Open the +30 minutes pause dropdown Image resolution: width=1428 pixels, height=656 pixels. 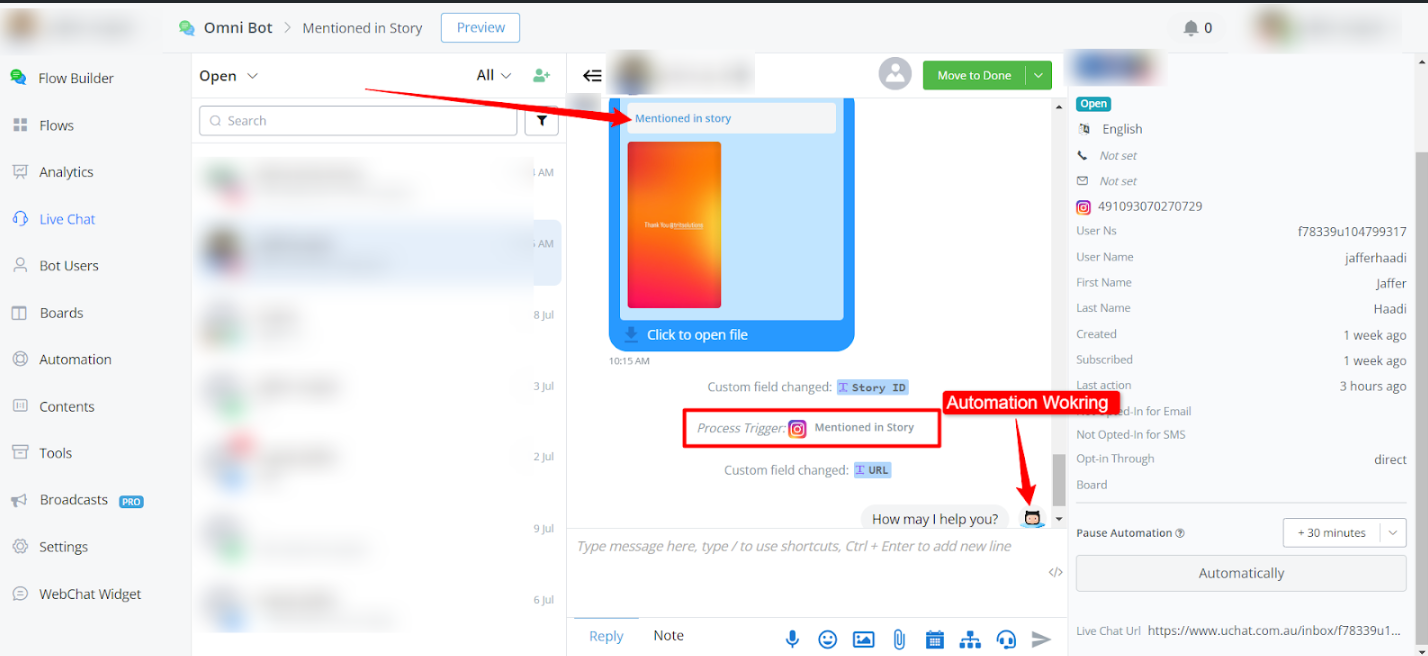(x=1393, y=533)
